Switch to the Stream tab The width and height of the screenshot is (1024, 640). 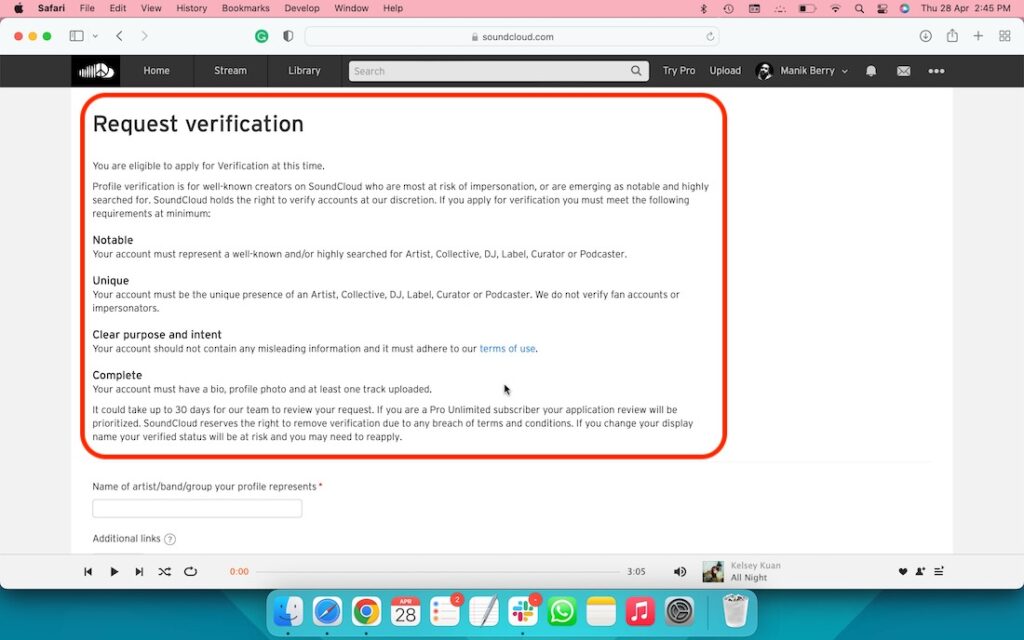[x=230, y=71]
